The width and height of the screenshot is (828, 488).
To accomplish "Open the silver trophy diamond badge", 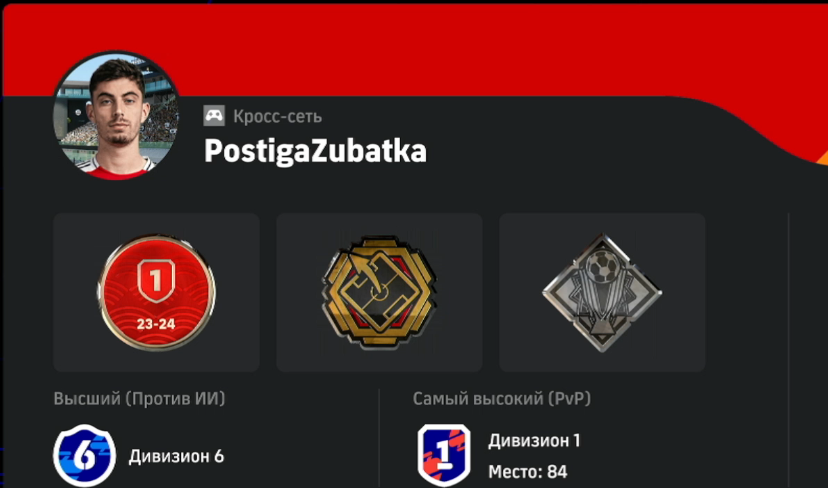I will (602, 293).
